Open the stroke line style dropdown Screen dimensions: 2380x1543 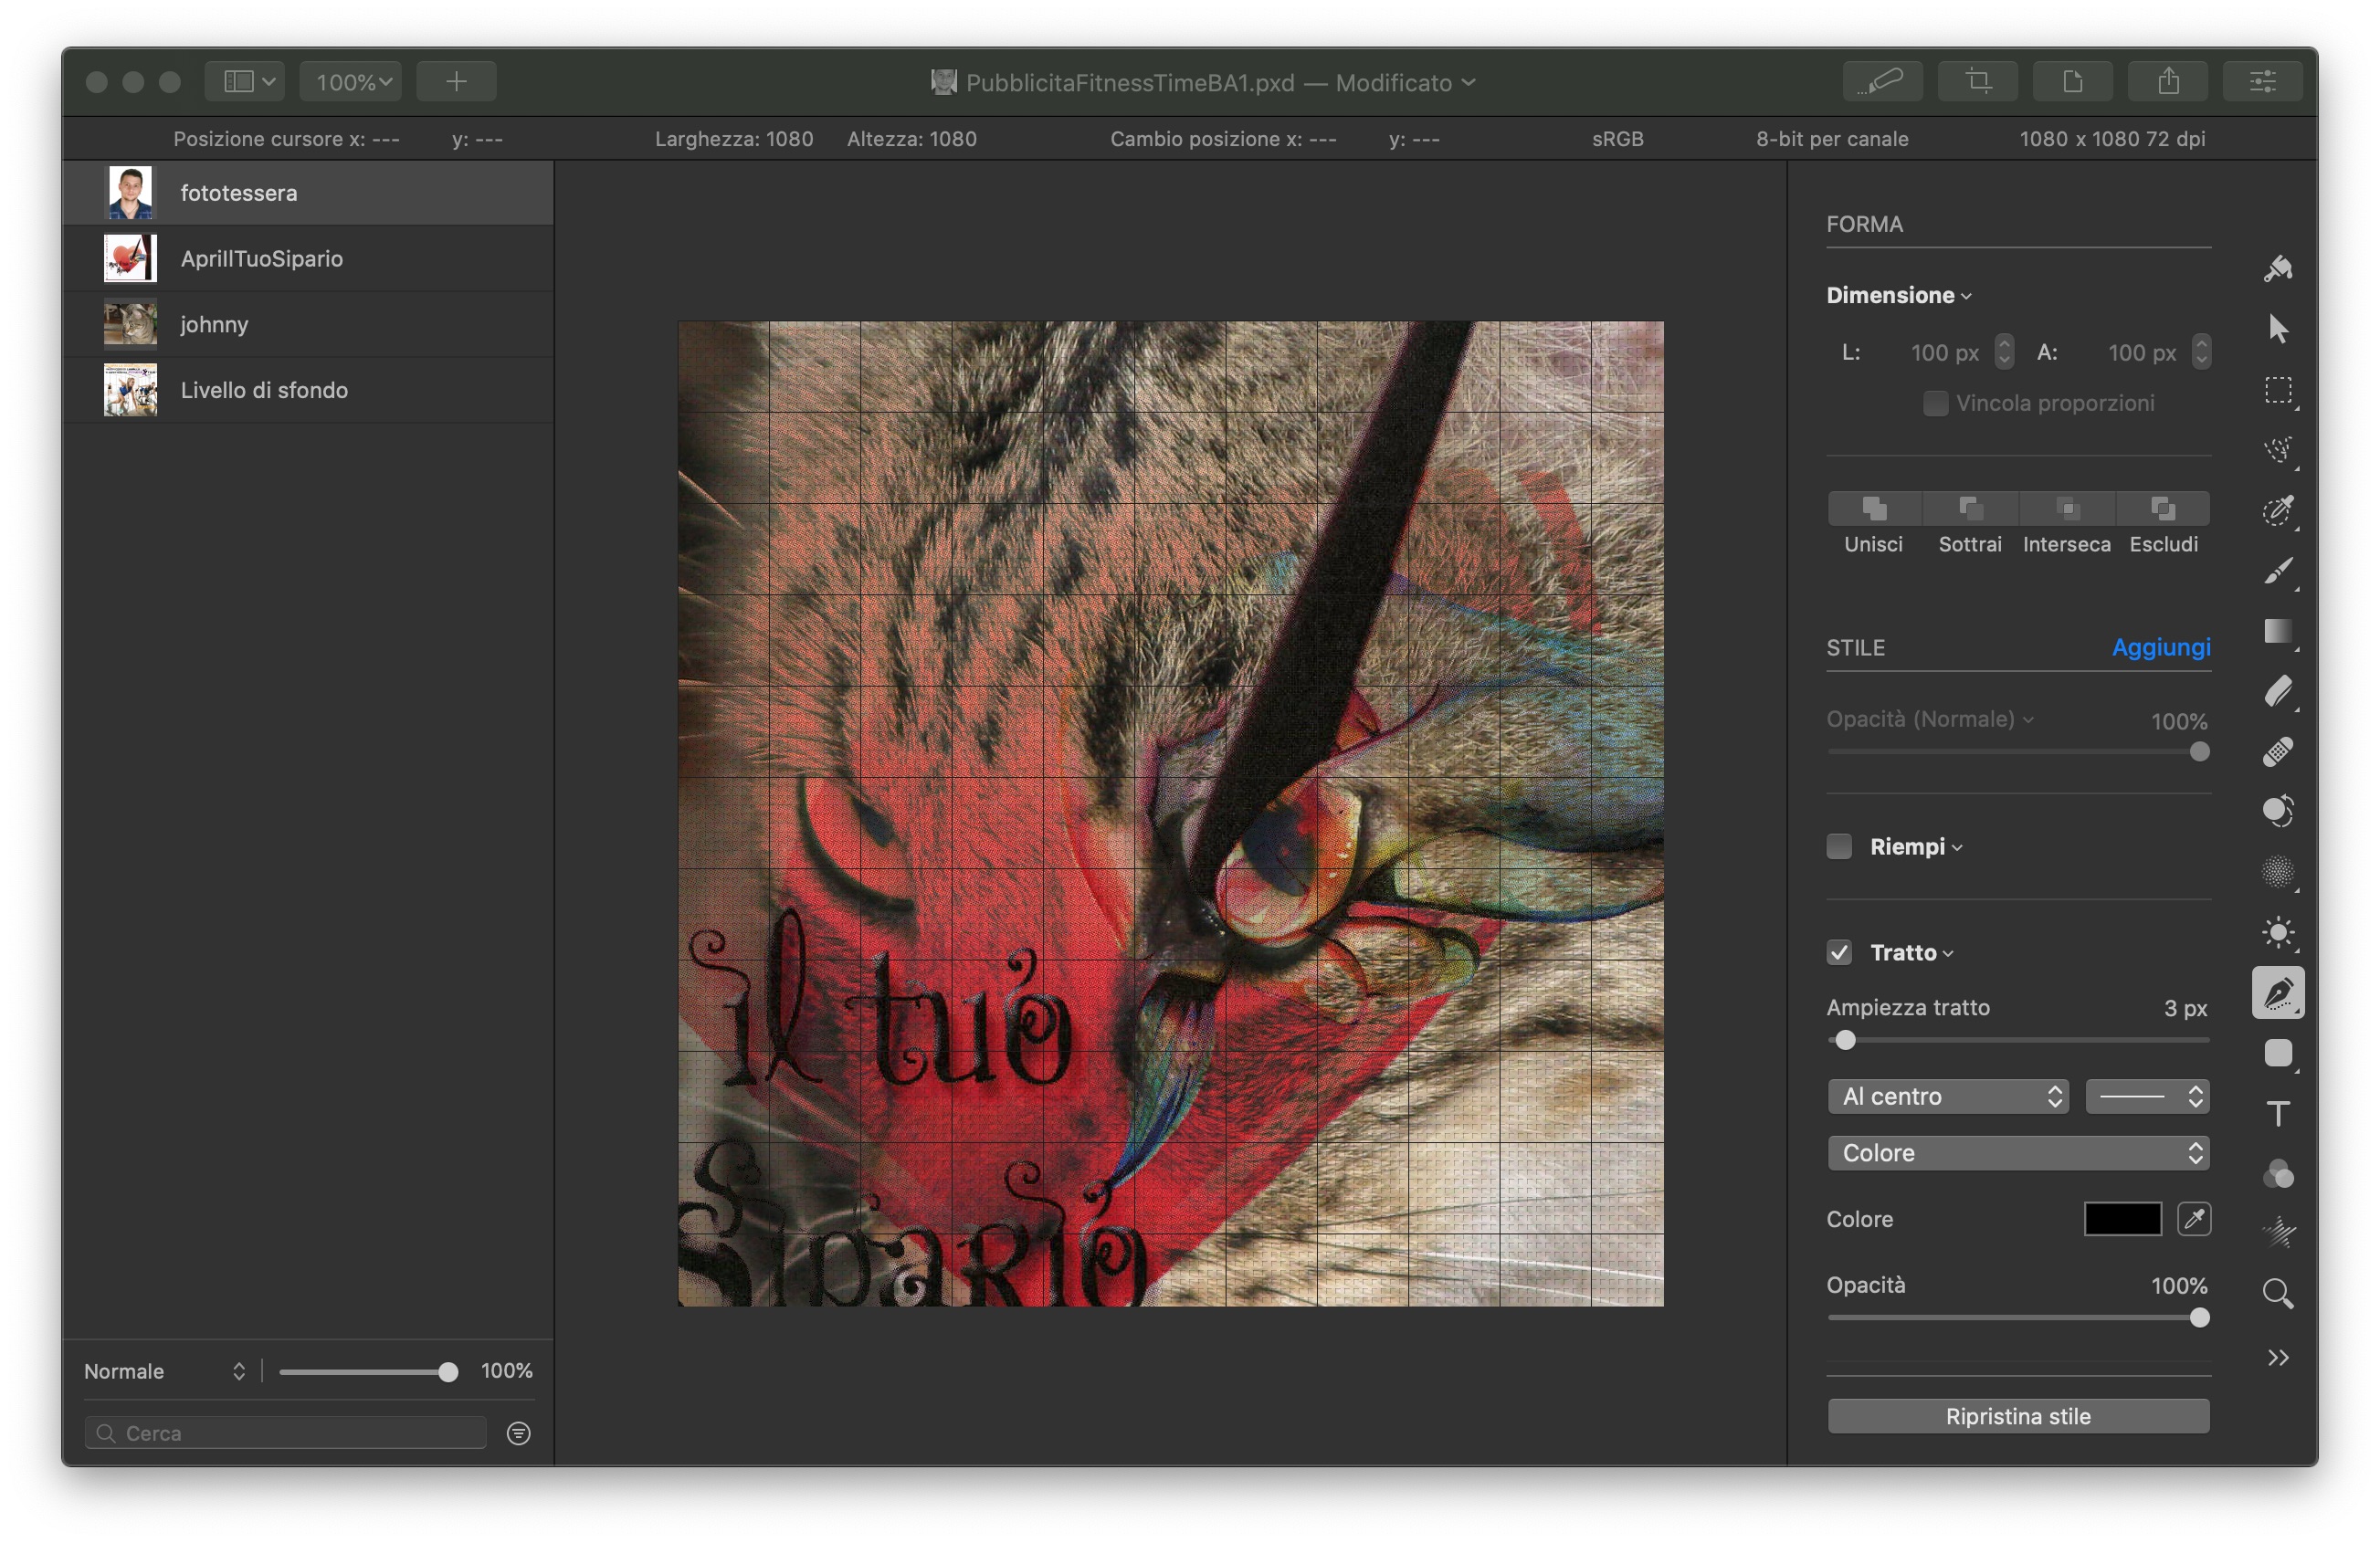2147,1096
